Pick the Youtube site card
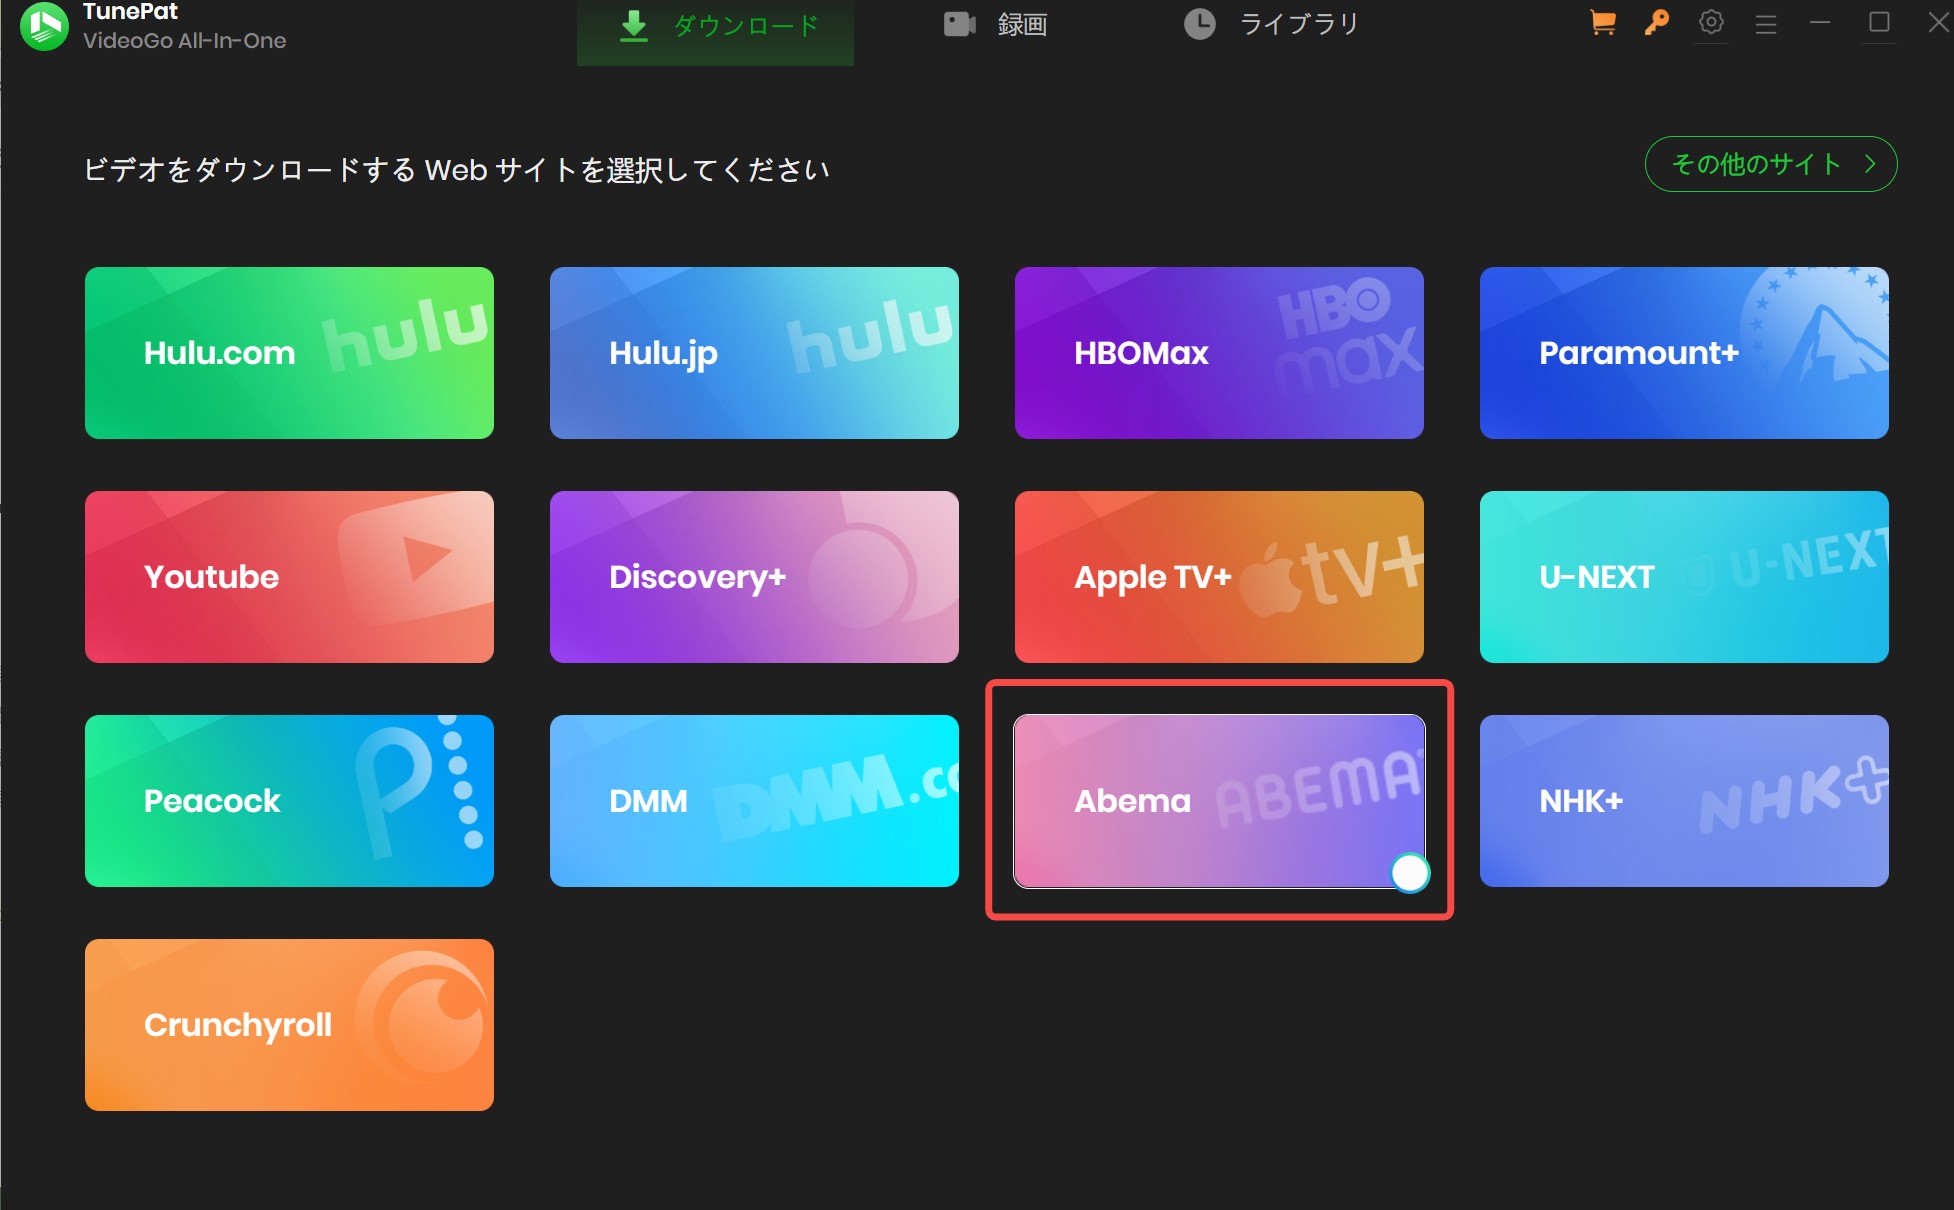 click(289, 577)
